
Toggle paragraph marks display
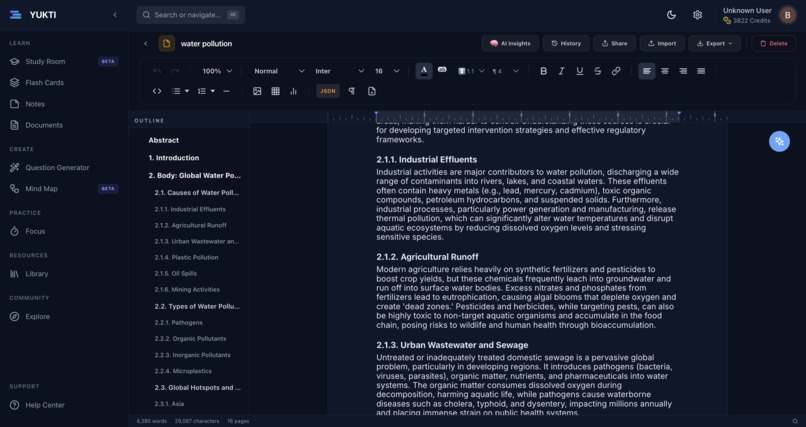[x=352, y=91]
